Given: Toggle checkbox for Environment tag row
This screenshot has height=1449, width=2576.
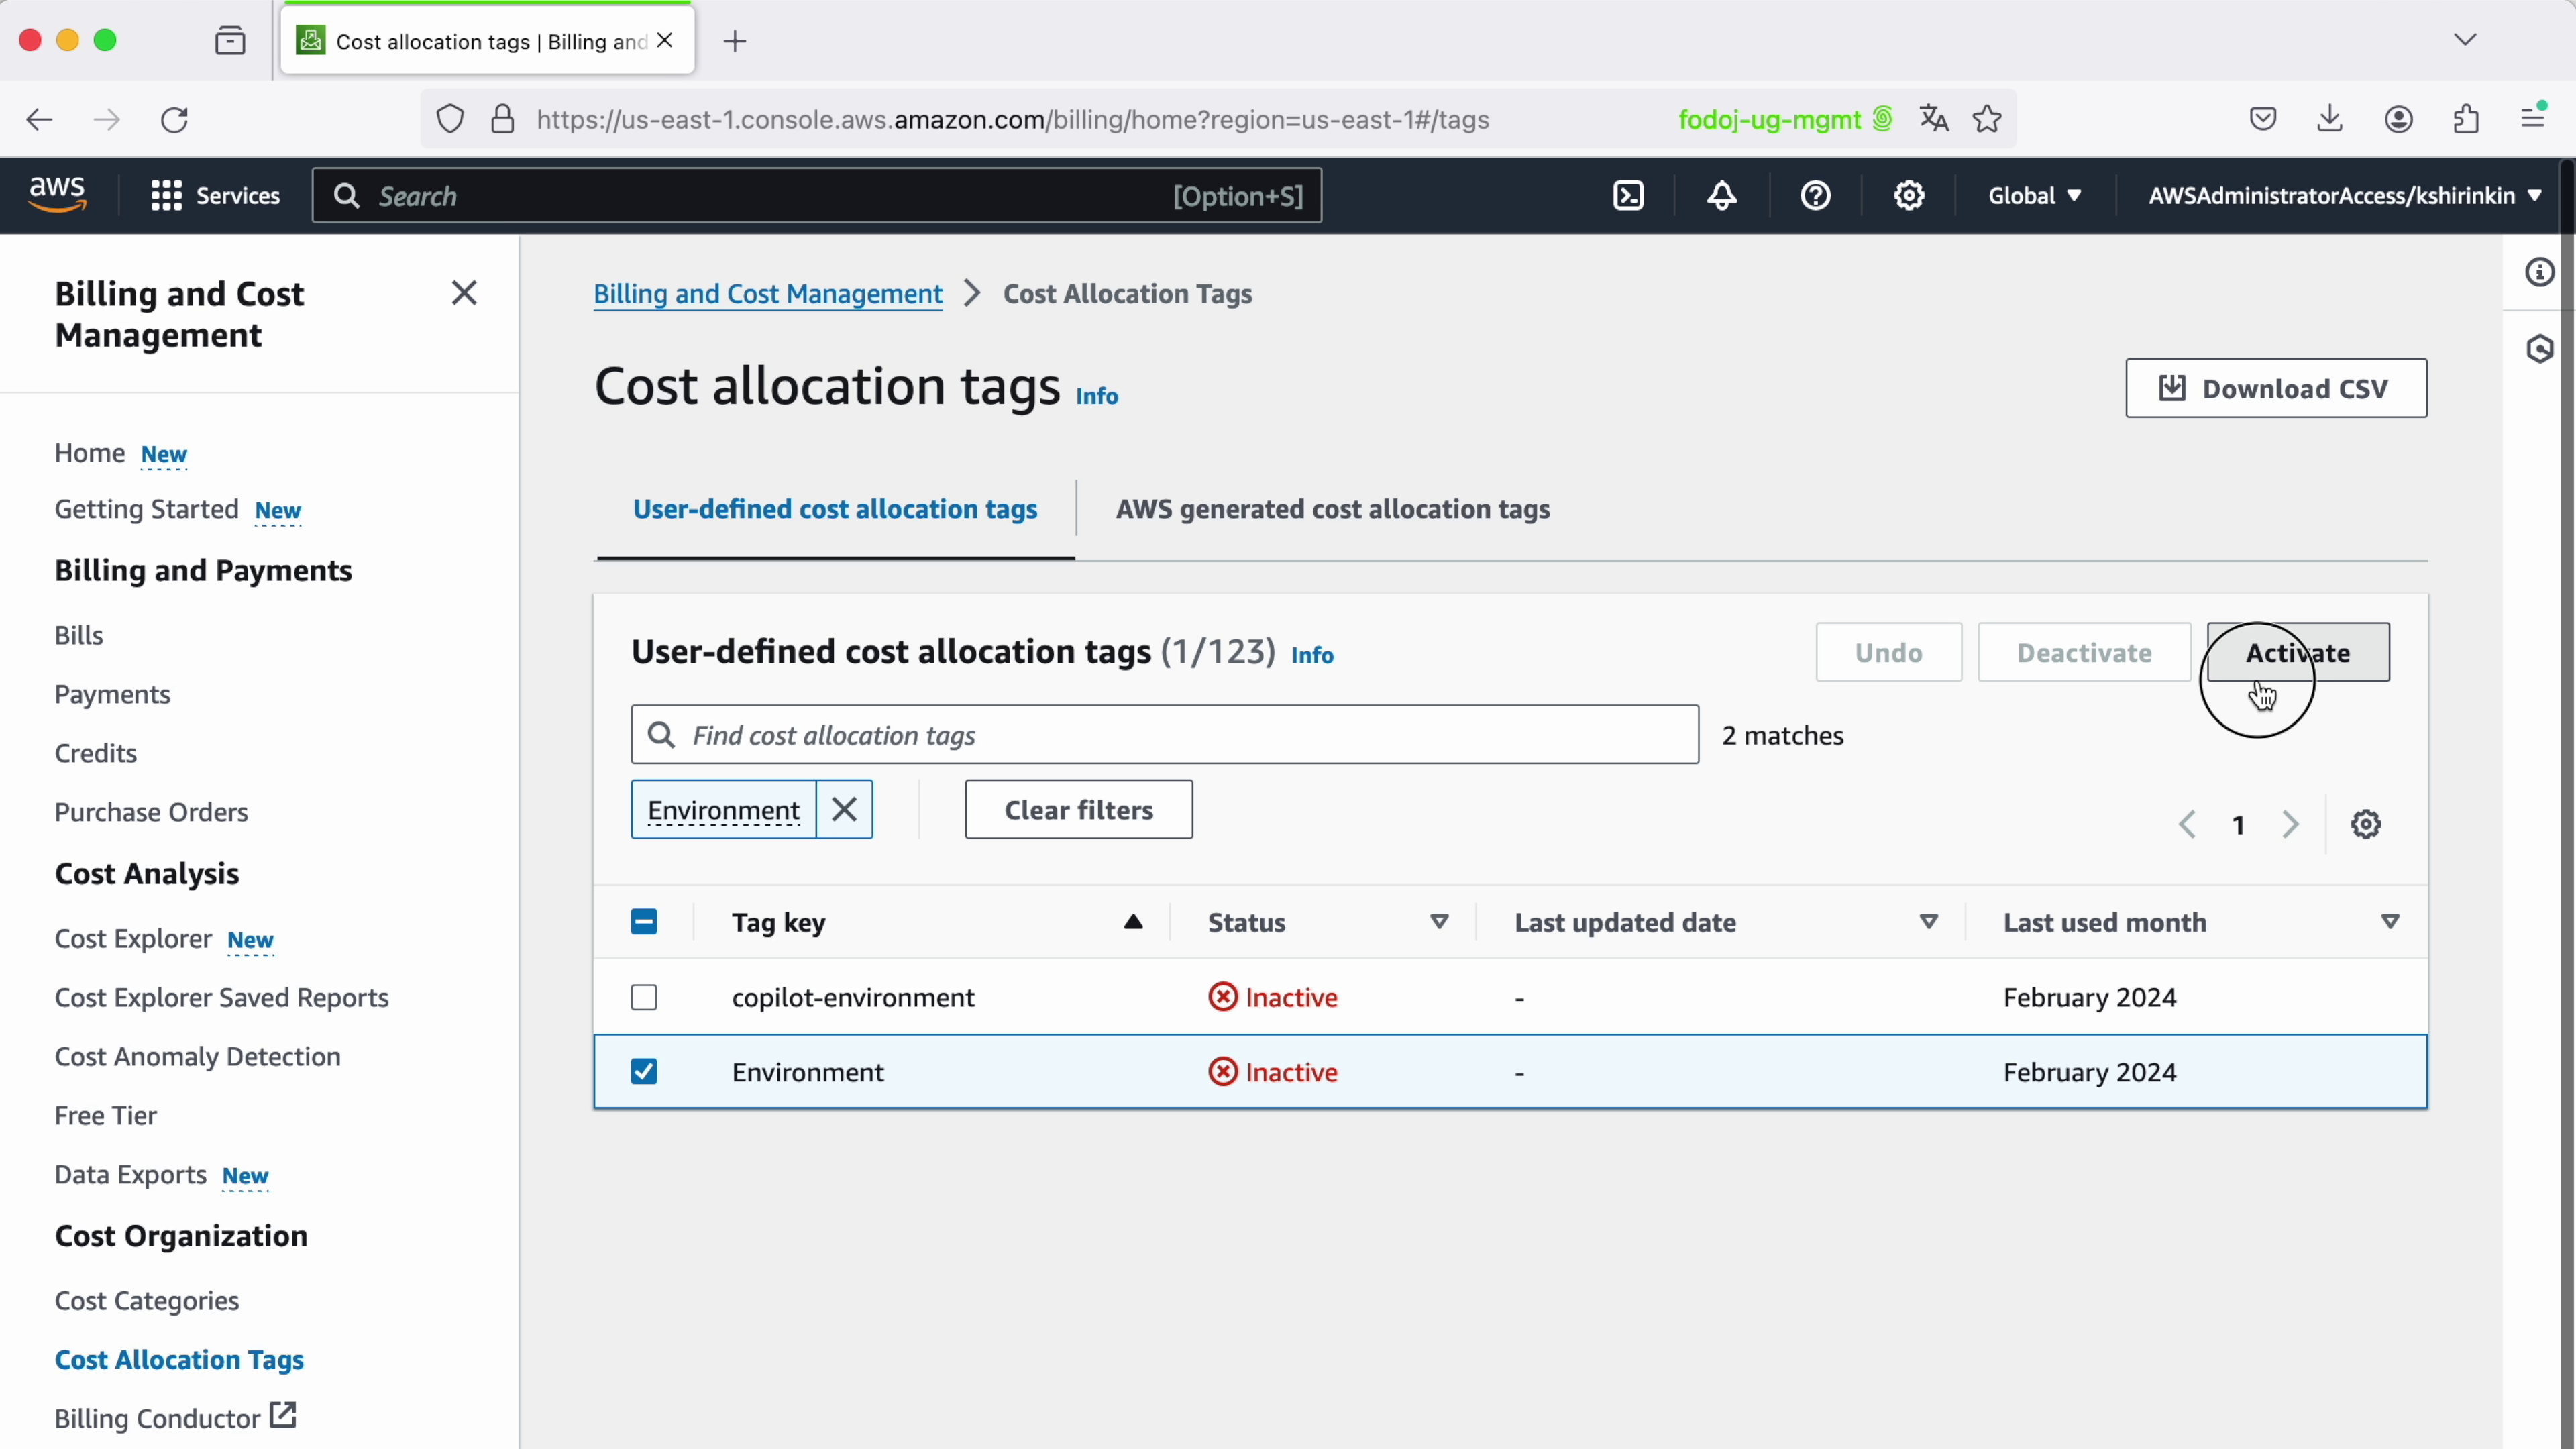Looking at the screenshot, I should [644, 1071].
